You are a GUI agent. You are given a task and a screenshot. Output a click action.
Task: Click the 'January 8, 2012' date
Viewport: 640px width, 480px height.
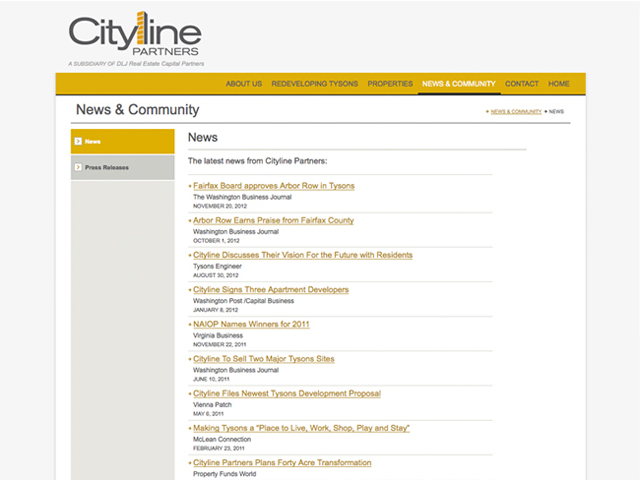point(216,310)
